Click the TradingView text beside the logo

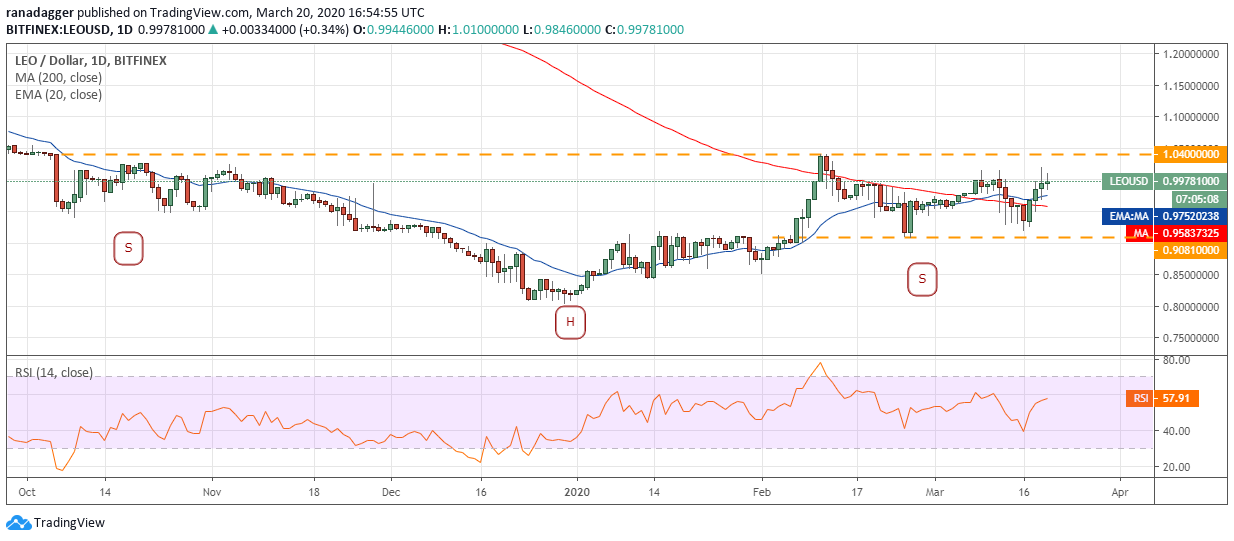pos(69,523)
